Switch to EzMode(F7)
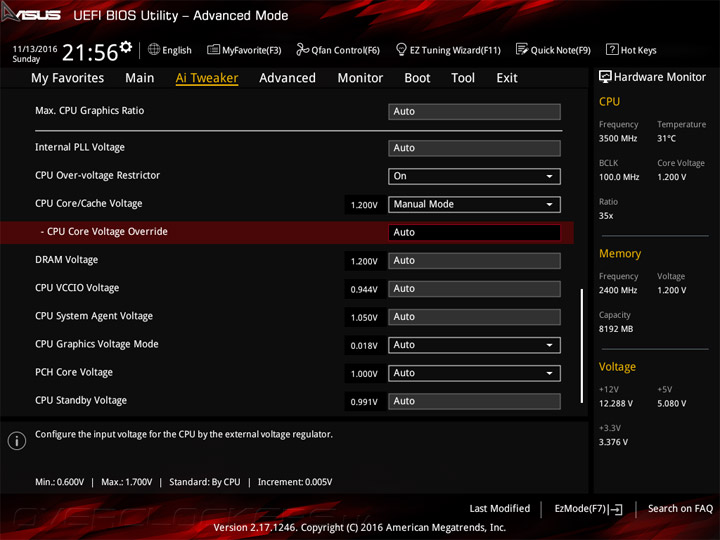The image size is (720, 540). point(588,509)
